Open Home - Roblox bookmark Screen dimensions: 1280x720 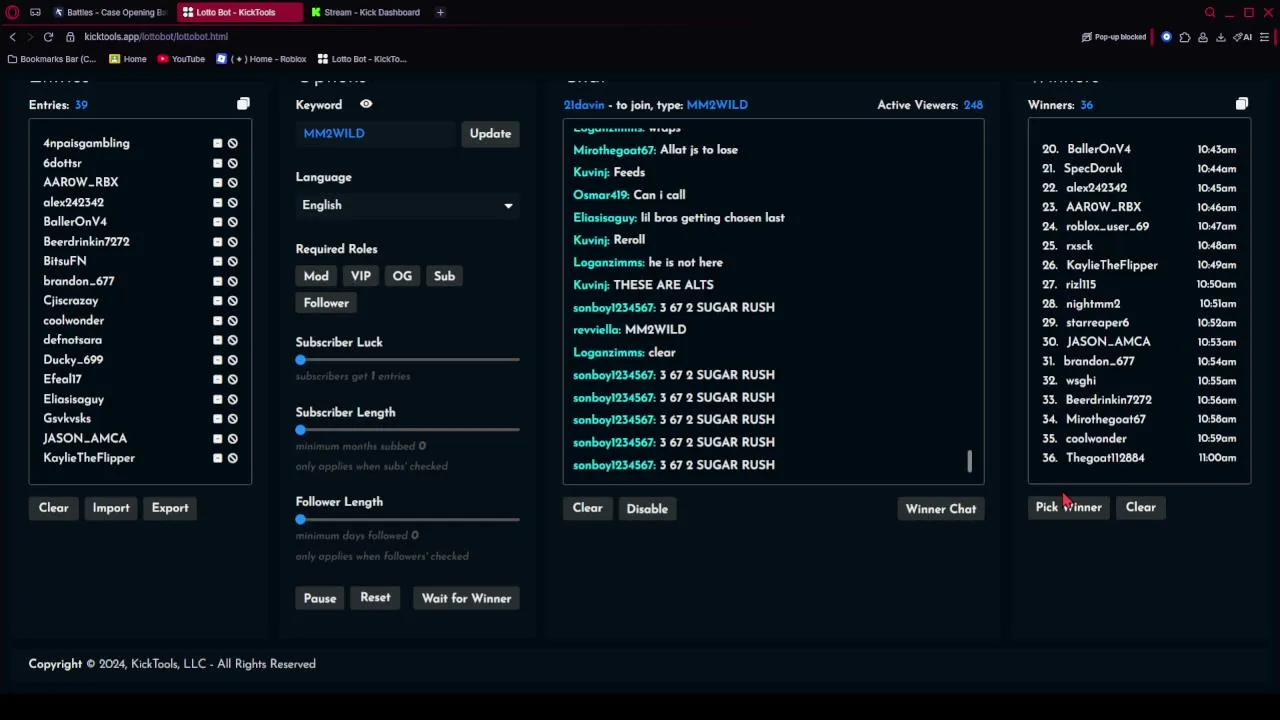pyautogui.click(x=262, y=59)
